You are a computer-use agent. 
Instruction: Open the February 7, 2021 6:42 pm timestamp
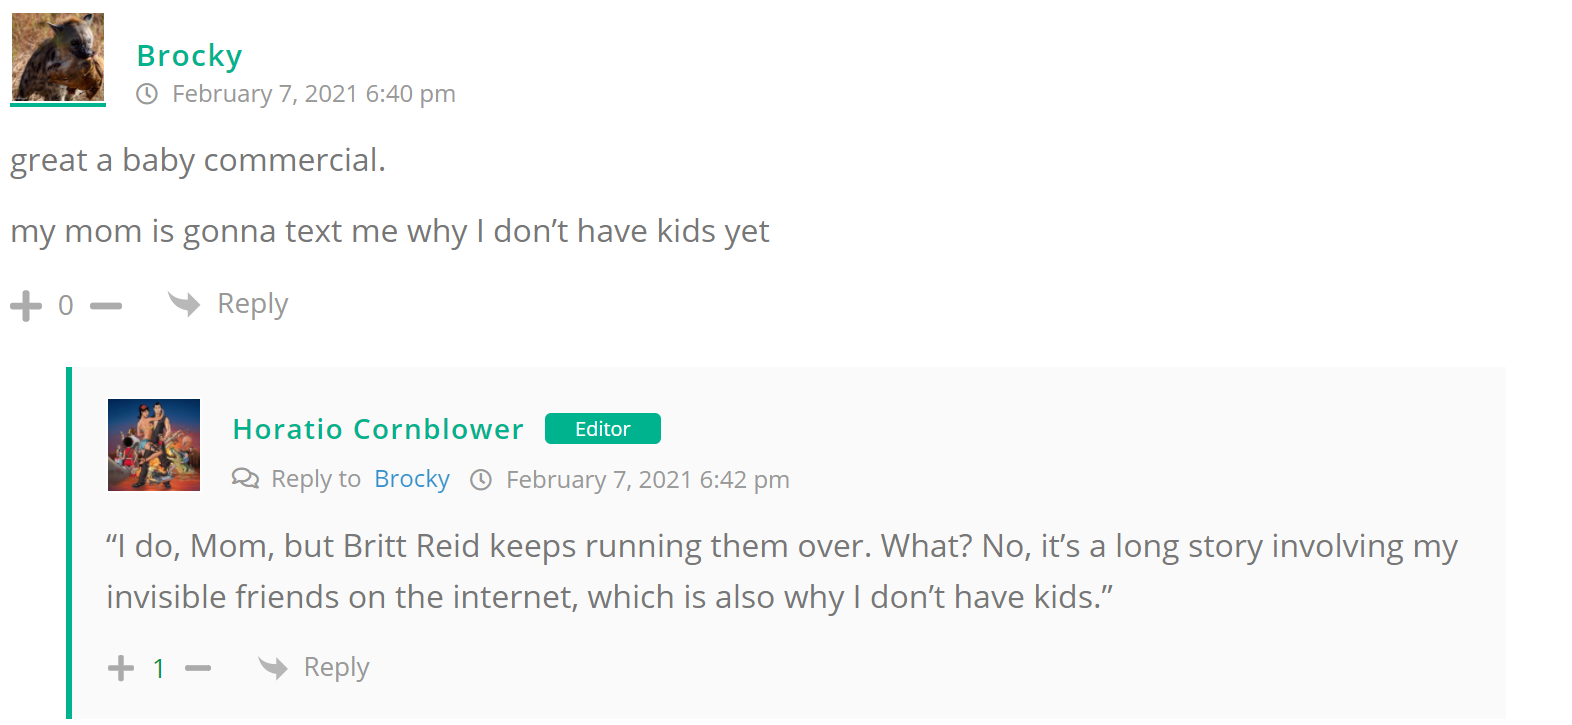point(648,480)
